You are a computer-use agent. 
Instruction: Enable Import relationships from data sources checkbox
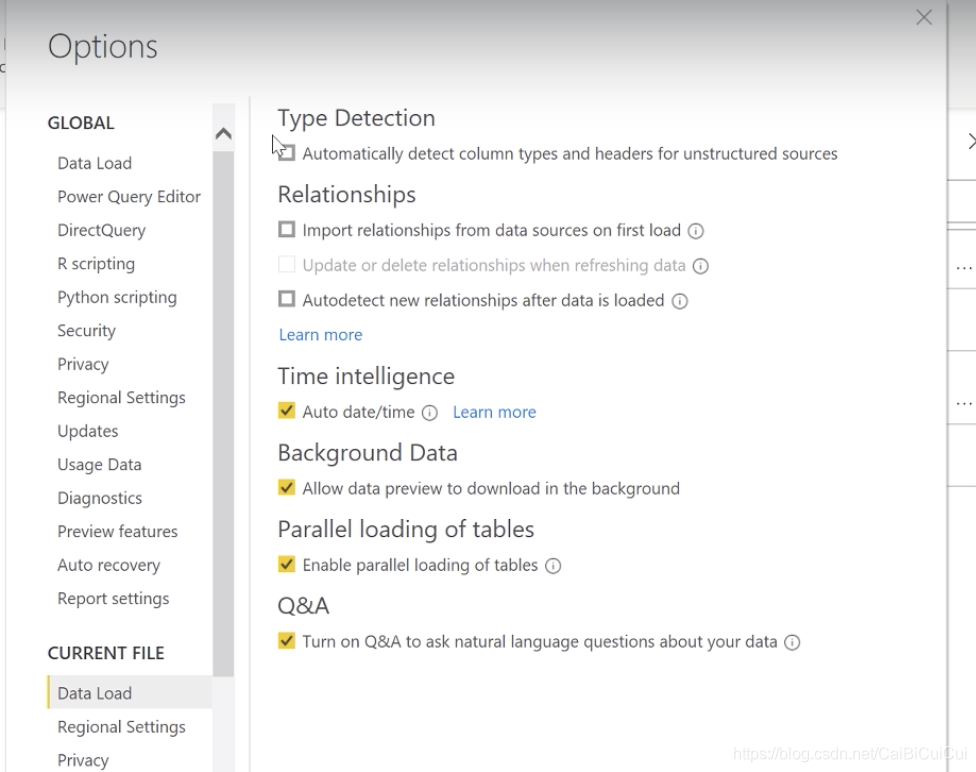[286, 230]
